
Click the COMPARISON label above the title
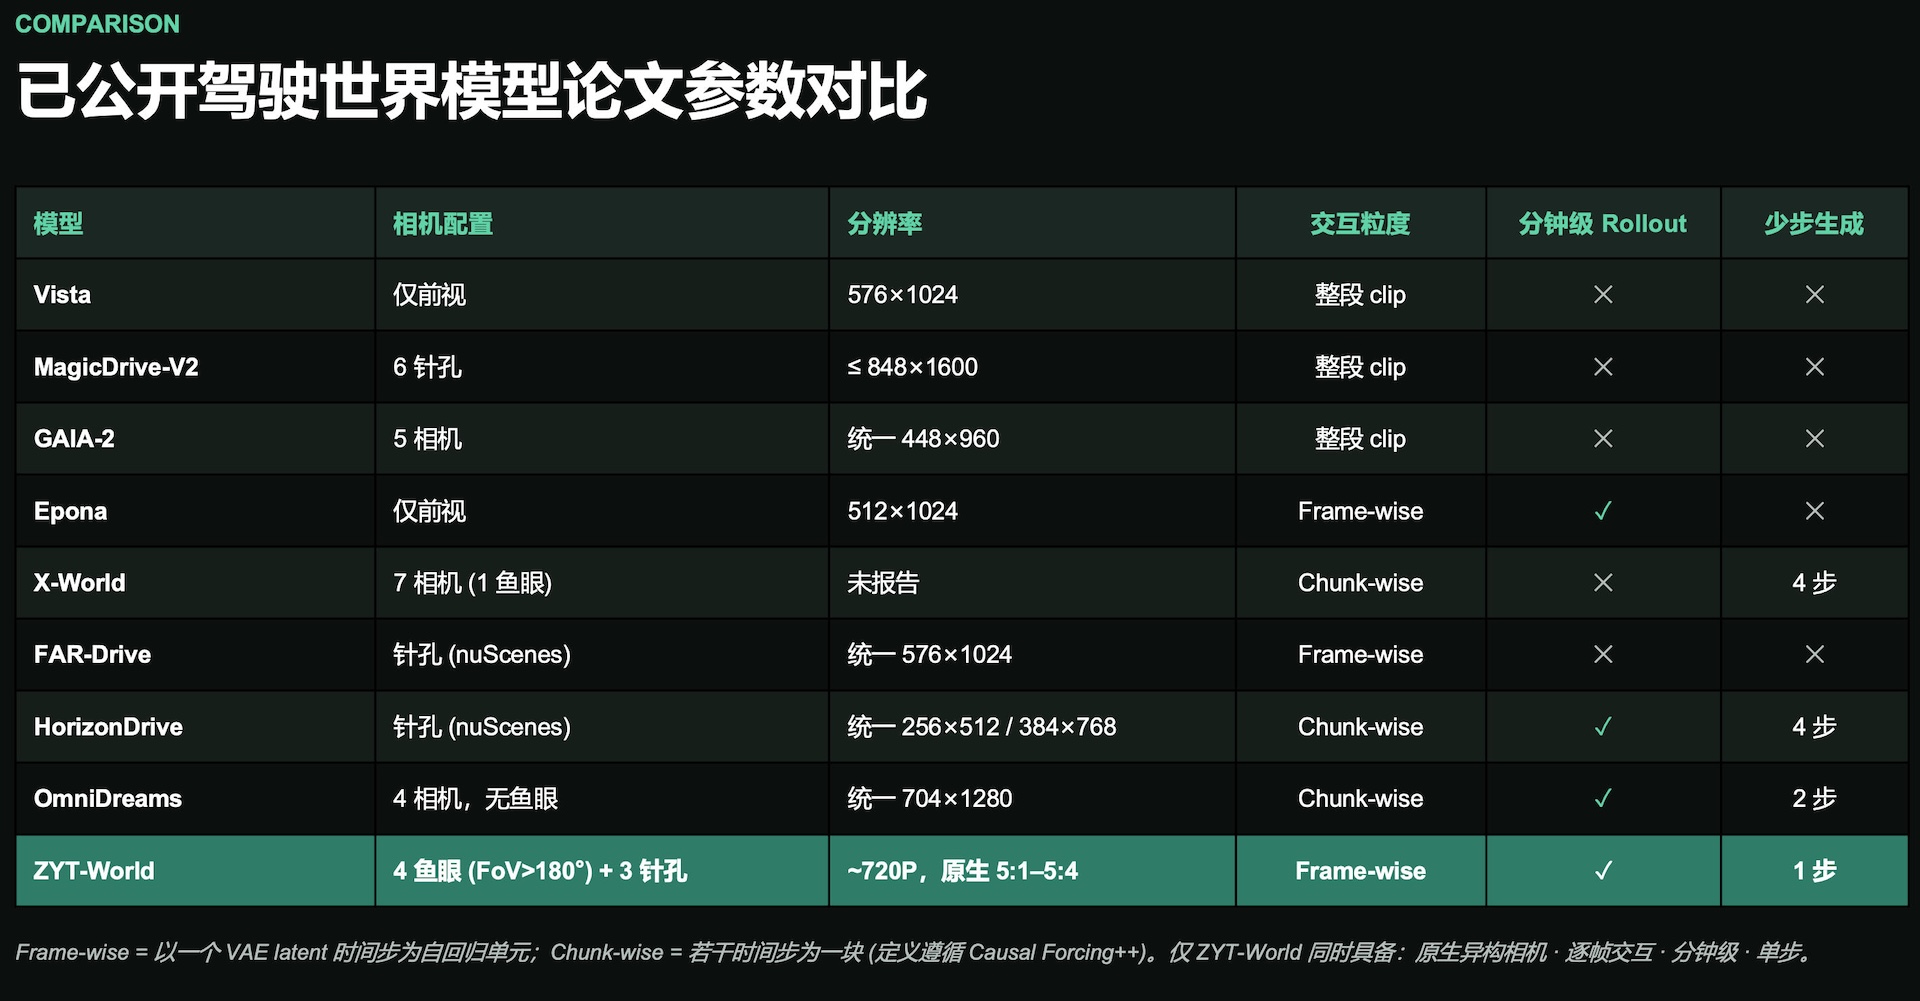coord(97,24)
